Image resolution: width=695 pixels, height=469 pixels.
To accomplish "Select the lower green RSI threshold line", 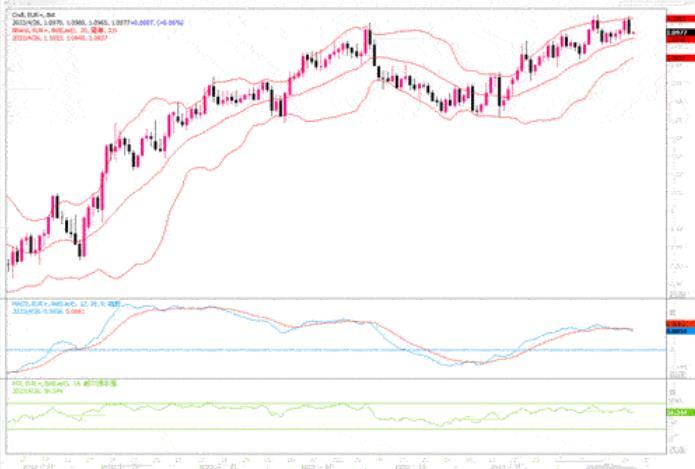I will (300, 429).
